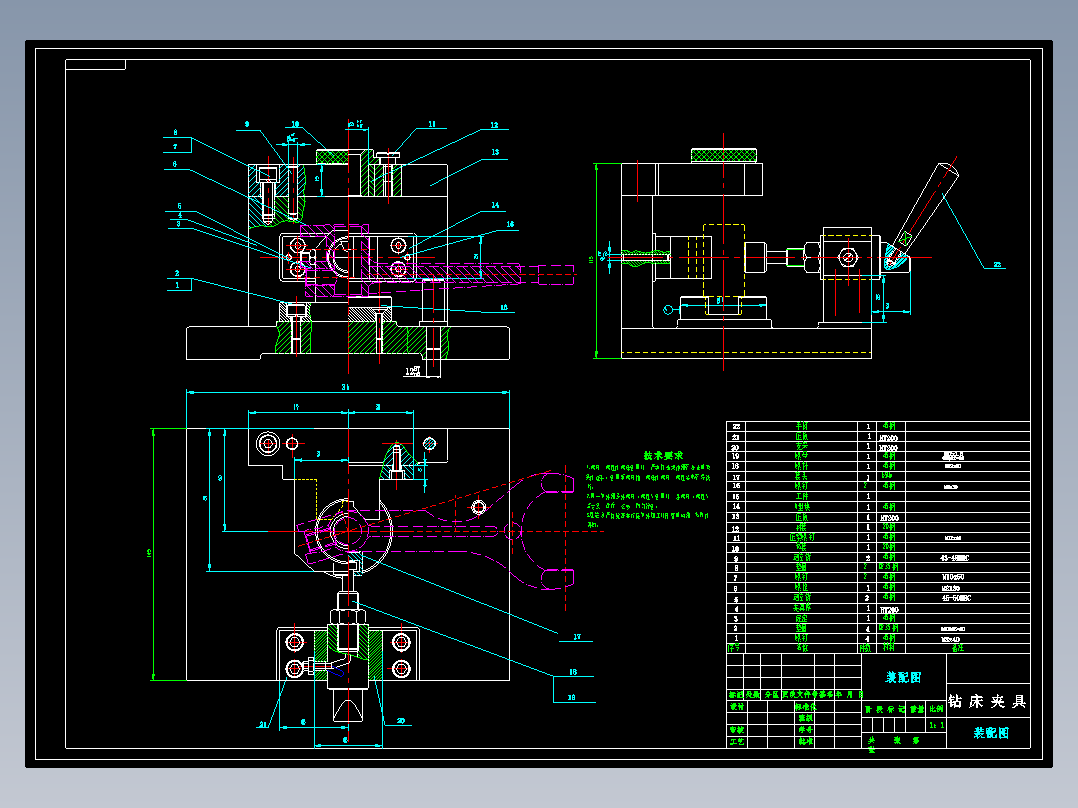
Task: Select balloon label 9 in front view
Action: click(x=247, y=124)
